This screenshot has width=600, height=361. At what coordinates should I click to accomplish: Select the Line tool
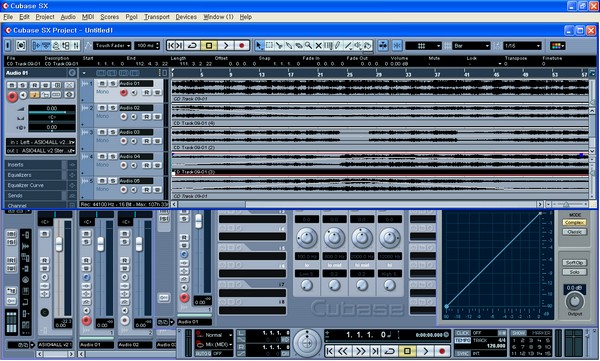pos(348,46)
